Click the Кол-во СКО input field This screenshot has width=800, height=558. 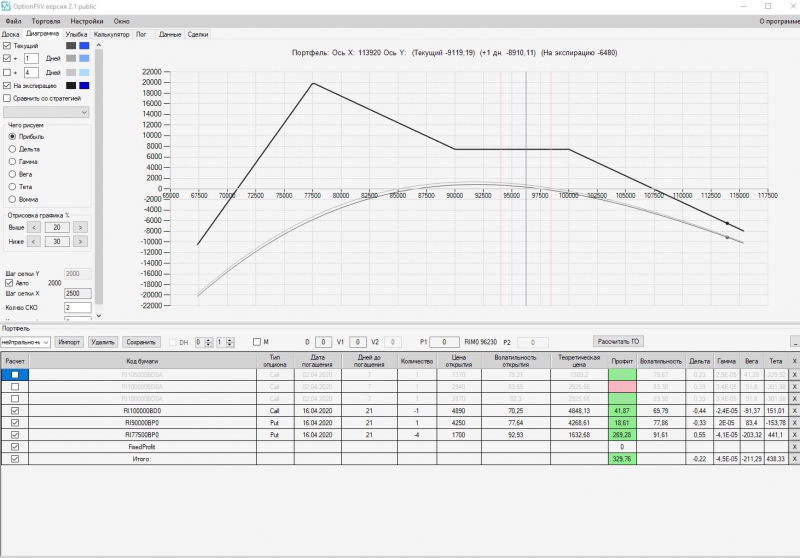tap(78, 308)
